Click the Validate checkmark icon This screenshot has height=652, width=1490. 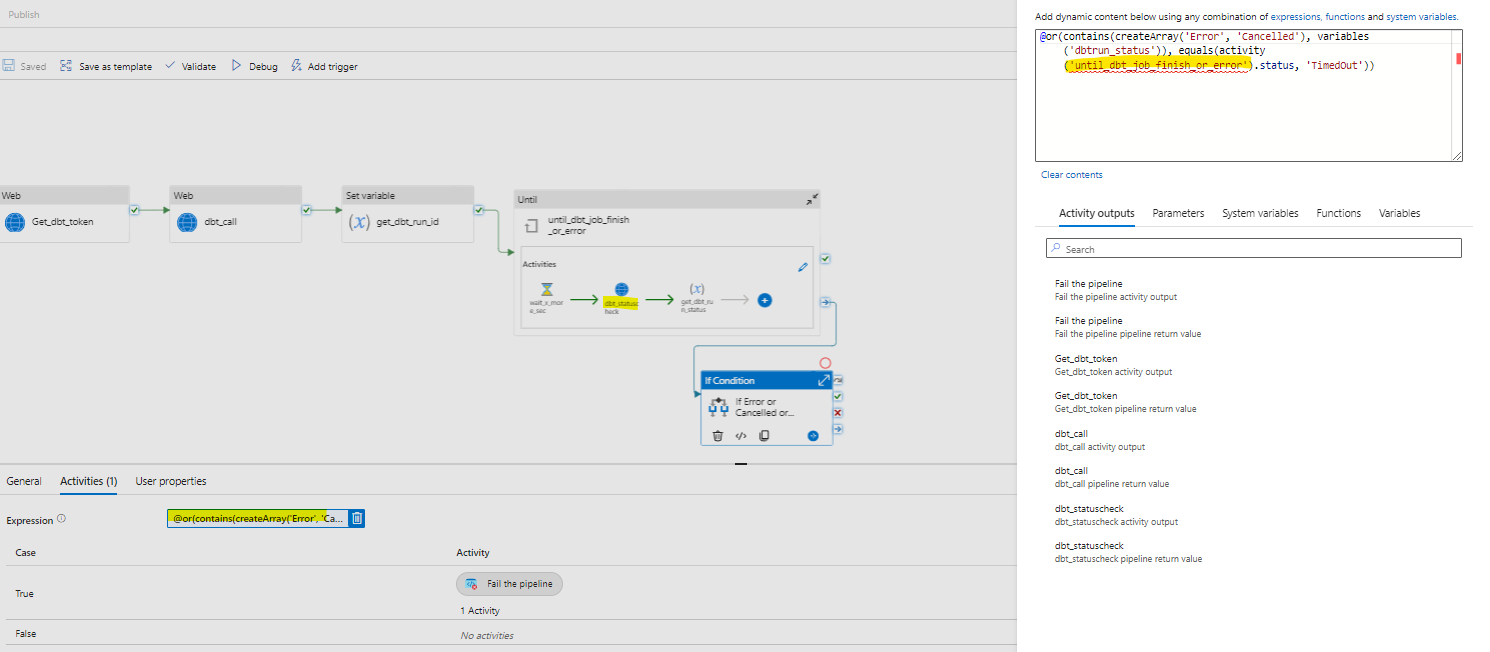(x=170, y=65)
